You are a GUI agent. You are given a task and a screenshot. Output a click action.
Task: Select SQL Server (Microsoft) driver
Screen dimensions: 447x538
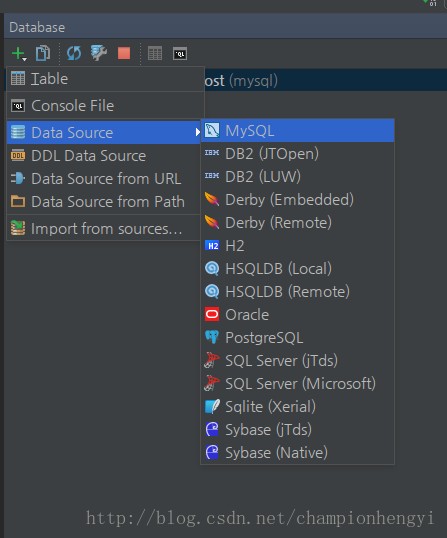pos(297,384)
